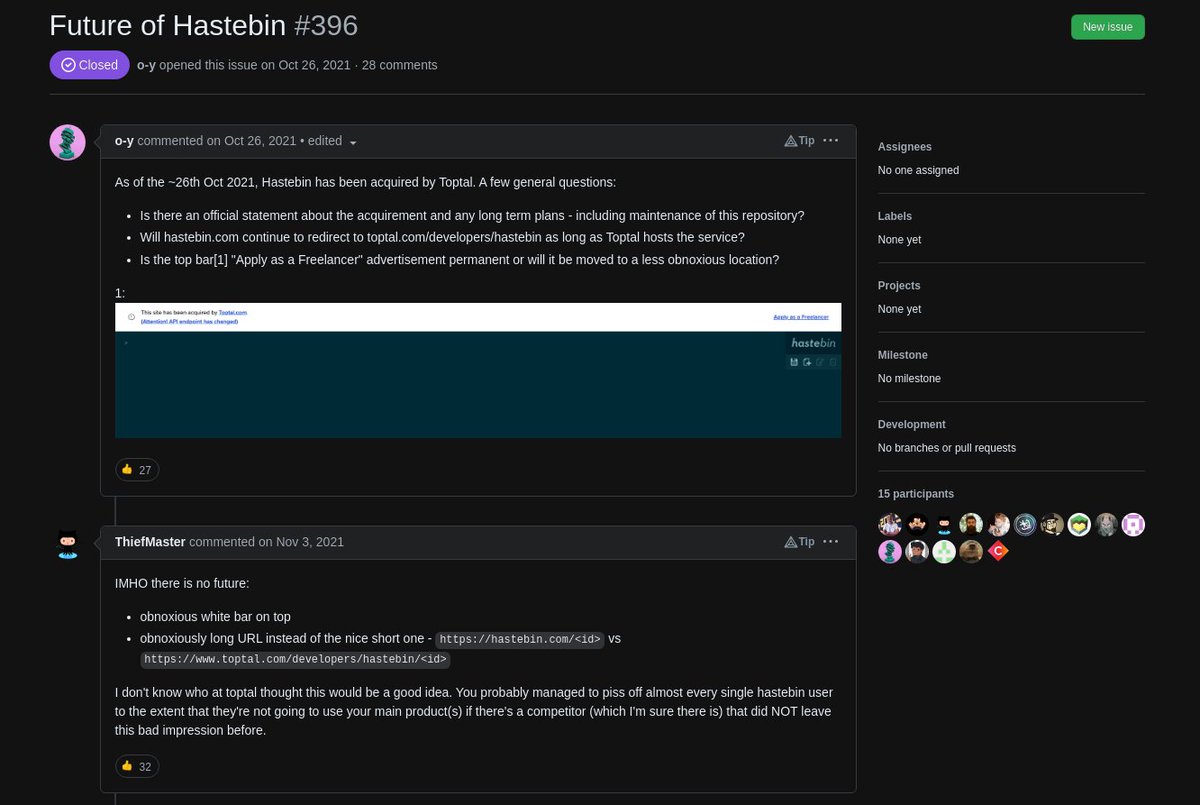The width and height of the screenshot is (1200, 805).
Task: Open the red diamond C participant avatar
Action: coord(998,551)
